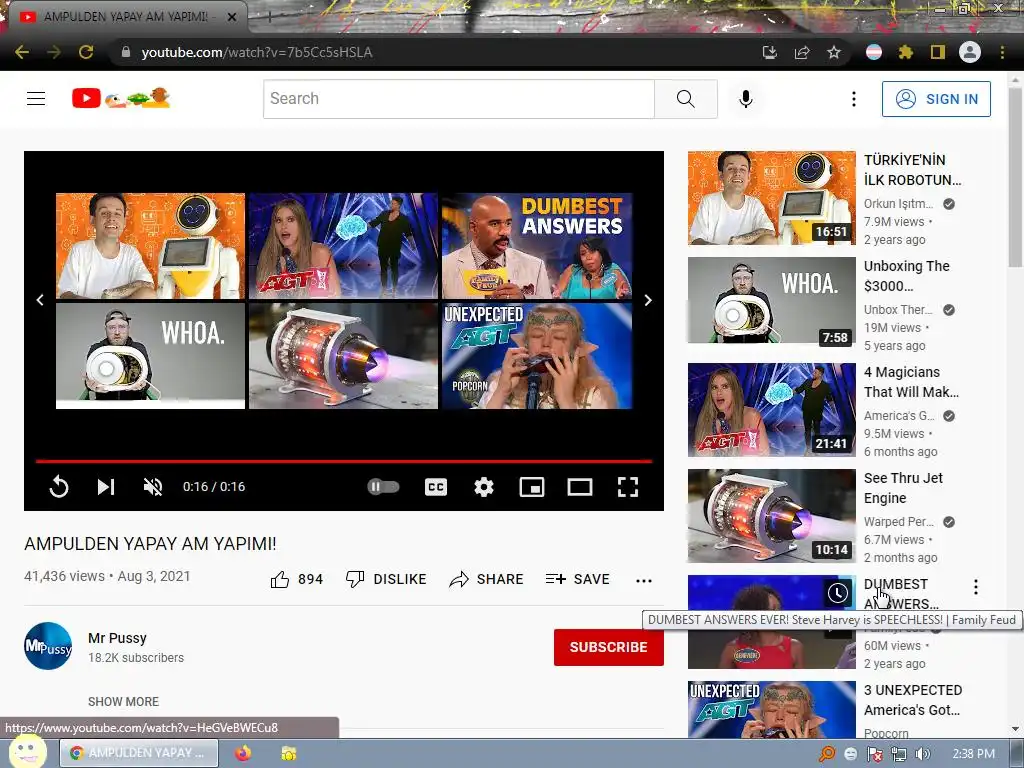This screenshot has width=1024, height=768.
Task: Click the SIGN IN button
Action: coord(936,99)
